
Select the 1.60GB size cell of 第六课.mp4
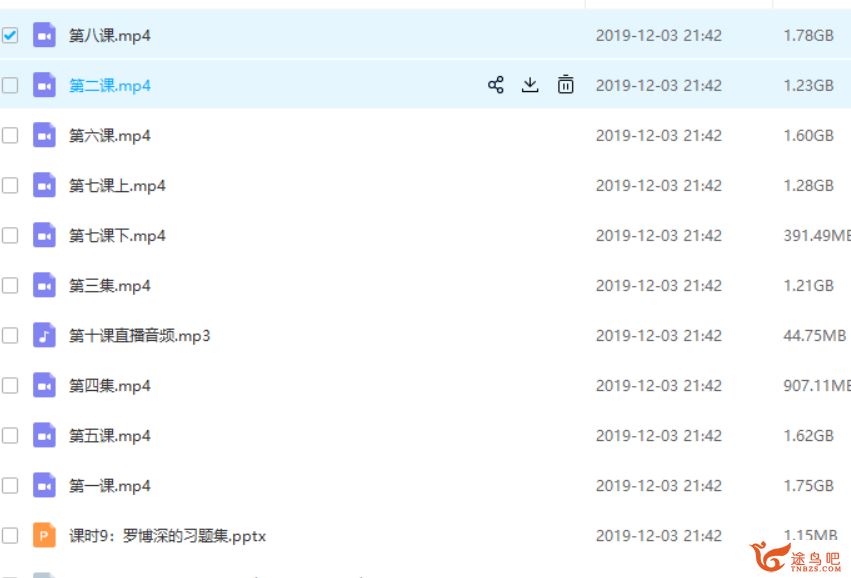pyautogui.click(x=808, y=135)
